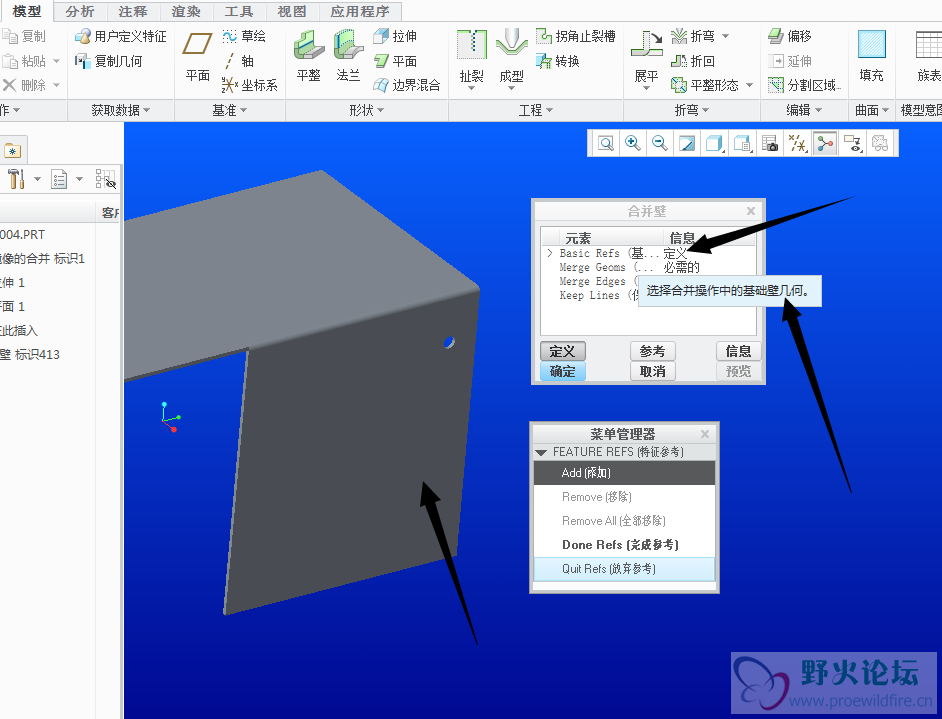The width and height of the screenshot is (942, 719).
Task: Choose Quit Refs (放弃参考)
Action: (624, 569)
